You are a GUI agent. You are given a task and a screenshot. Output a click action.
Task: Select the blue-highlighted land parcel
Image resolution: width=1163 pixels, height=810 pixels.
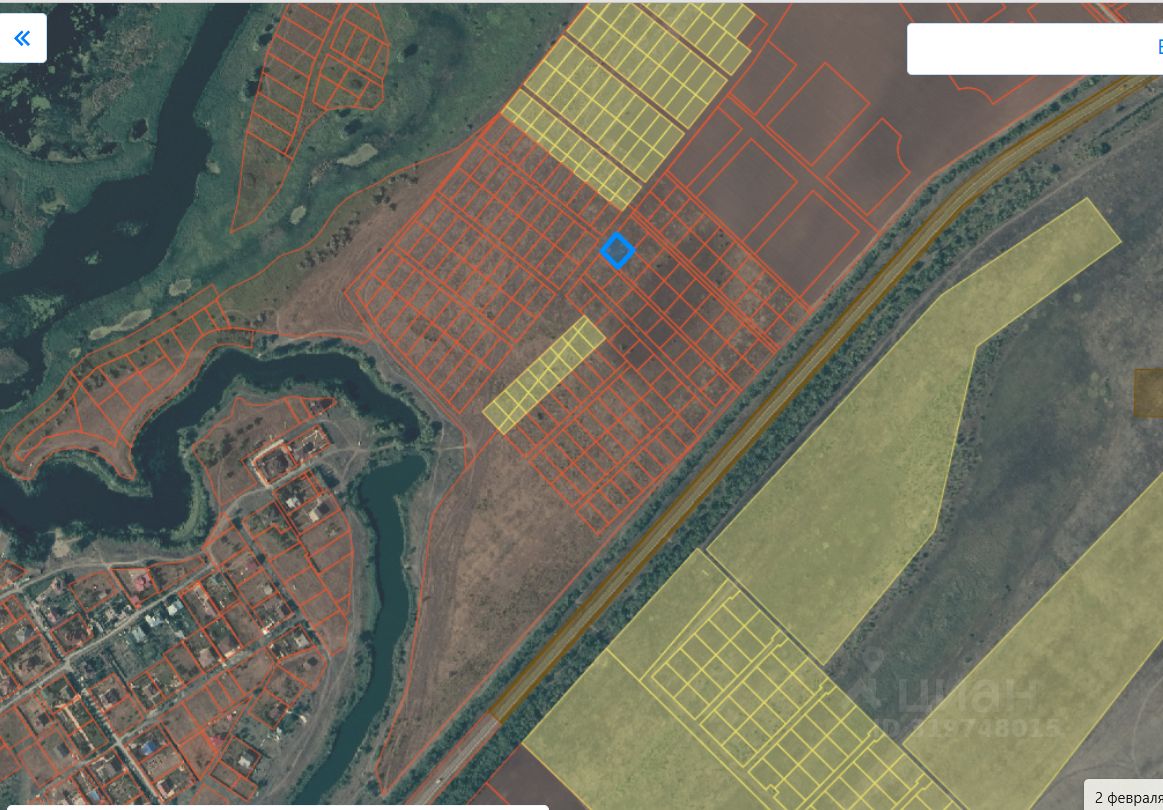point(617,251)
